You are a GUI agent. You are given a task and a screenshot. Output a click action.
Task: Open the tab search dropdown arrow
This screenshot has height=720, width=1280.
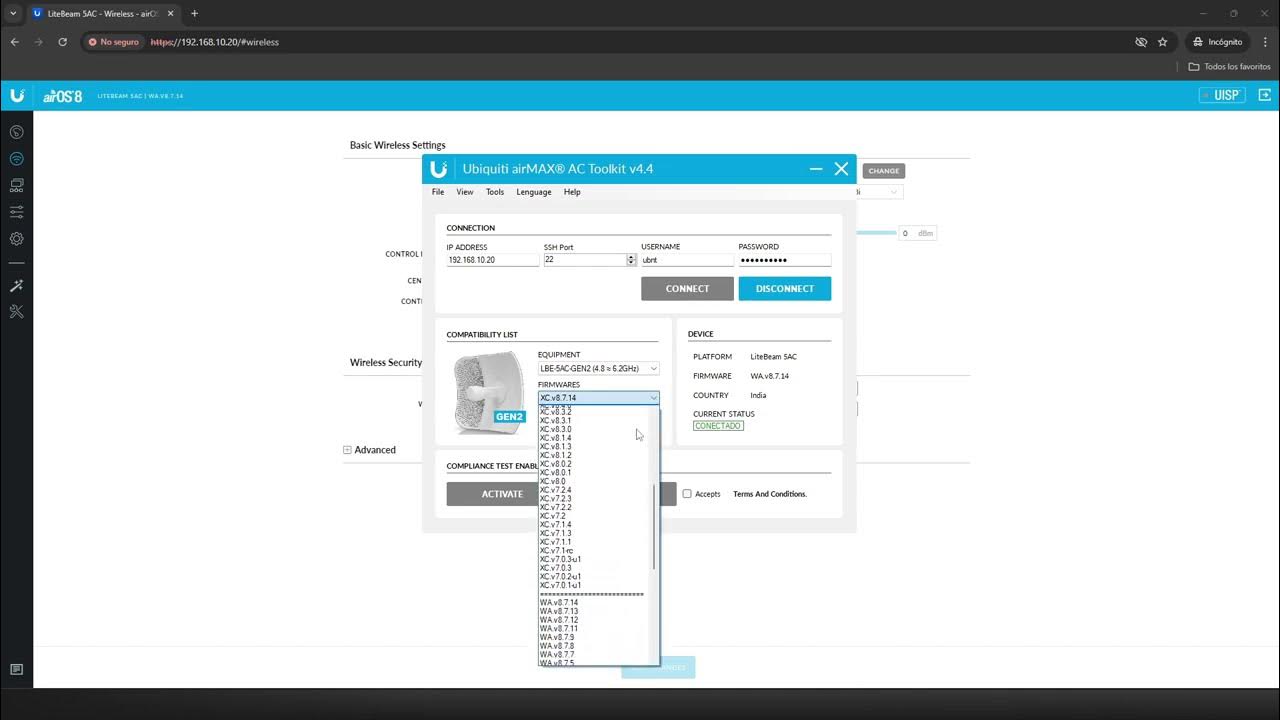click(x=13, y=14)
